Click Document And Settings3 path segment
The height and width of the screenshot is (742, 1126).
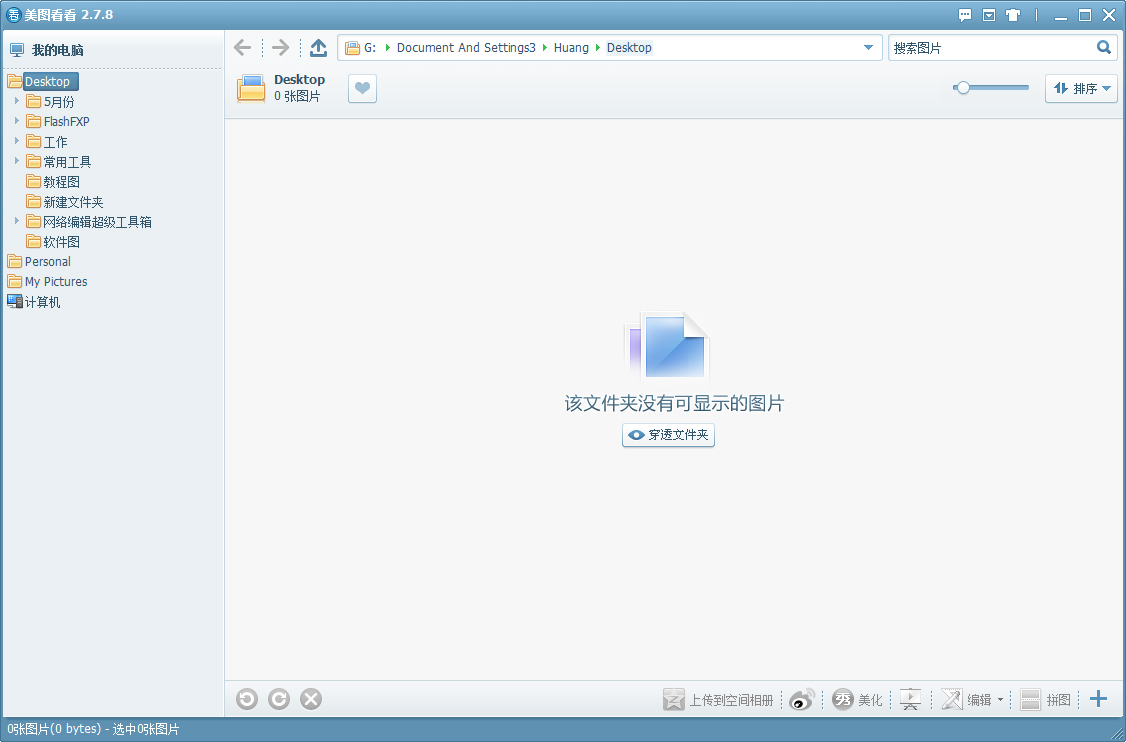point(466,47)
